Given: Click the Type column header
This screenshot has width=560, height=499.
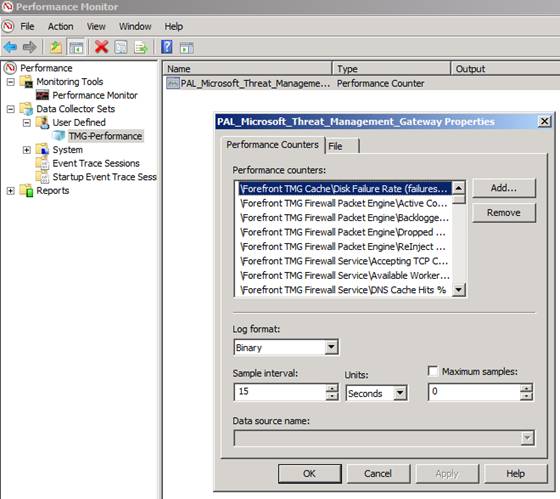Looking at the screenshot, I should click(391, 69).
